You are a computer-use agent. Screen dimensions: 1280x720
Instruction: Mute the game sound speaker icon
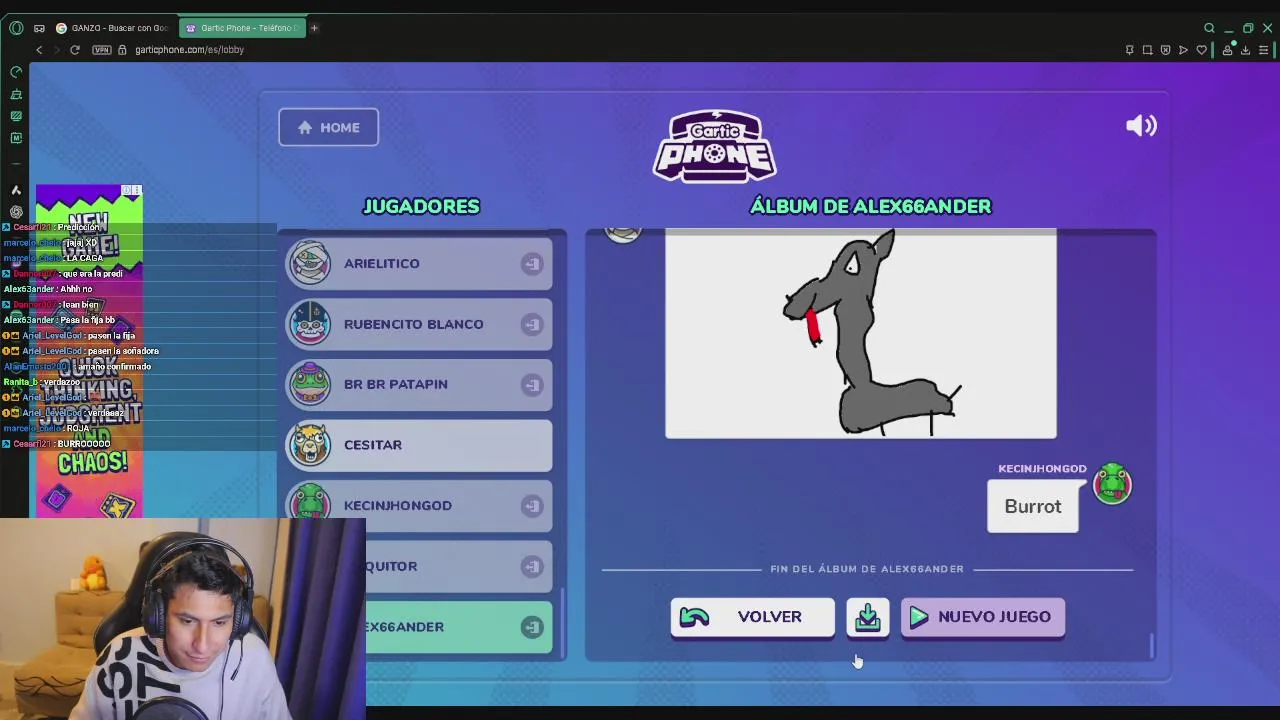point(1141,125)
